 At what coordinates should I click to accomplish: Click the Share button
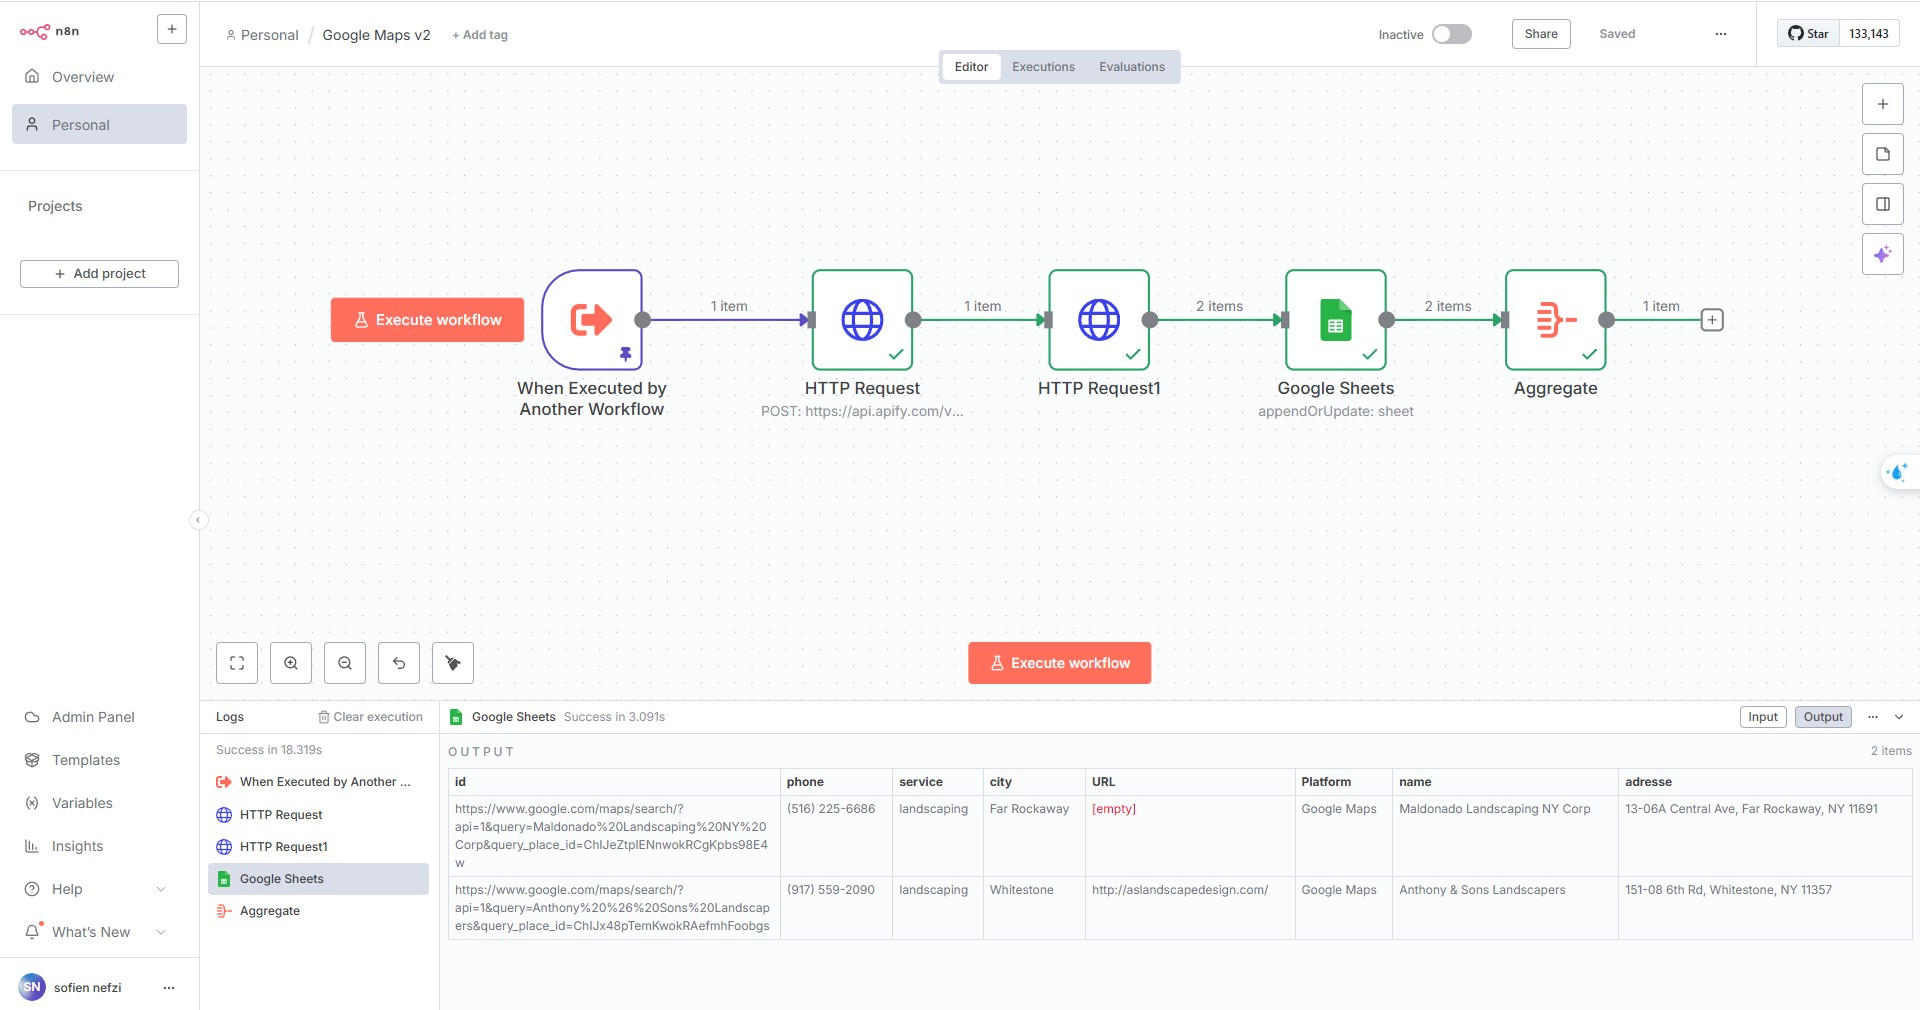point(1541,34)
